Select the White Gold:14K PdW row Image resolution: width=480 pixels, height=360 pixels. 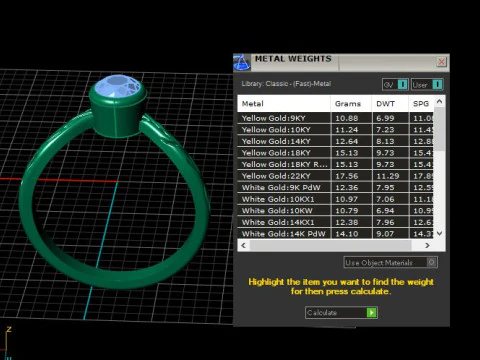(336, 234)
